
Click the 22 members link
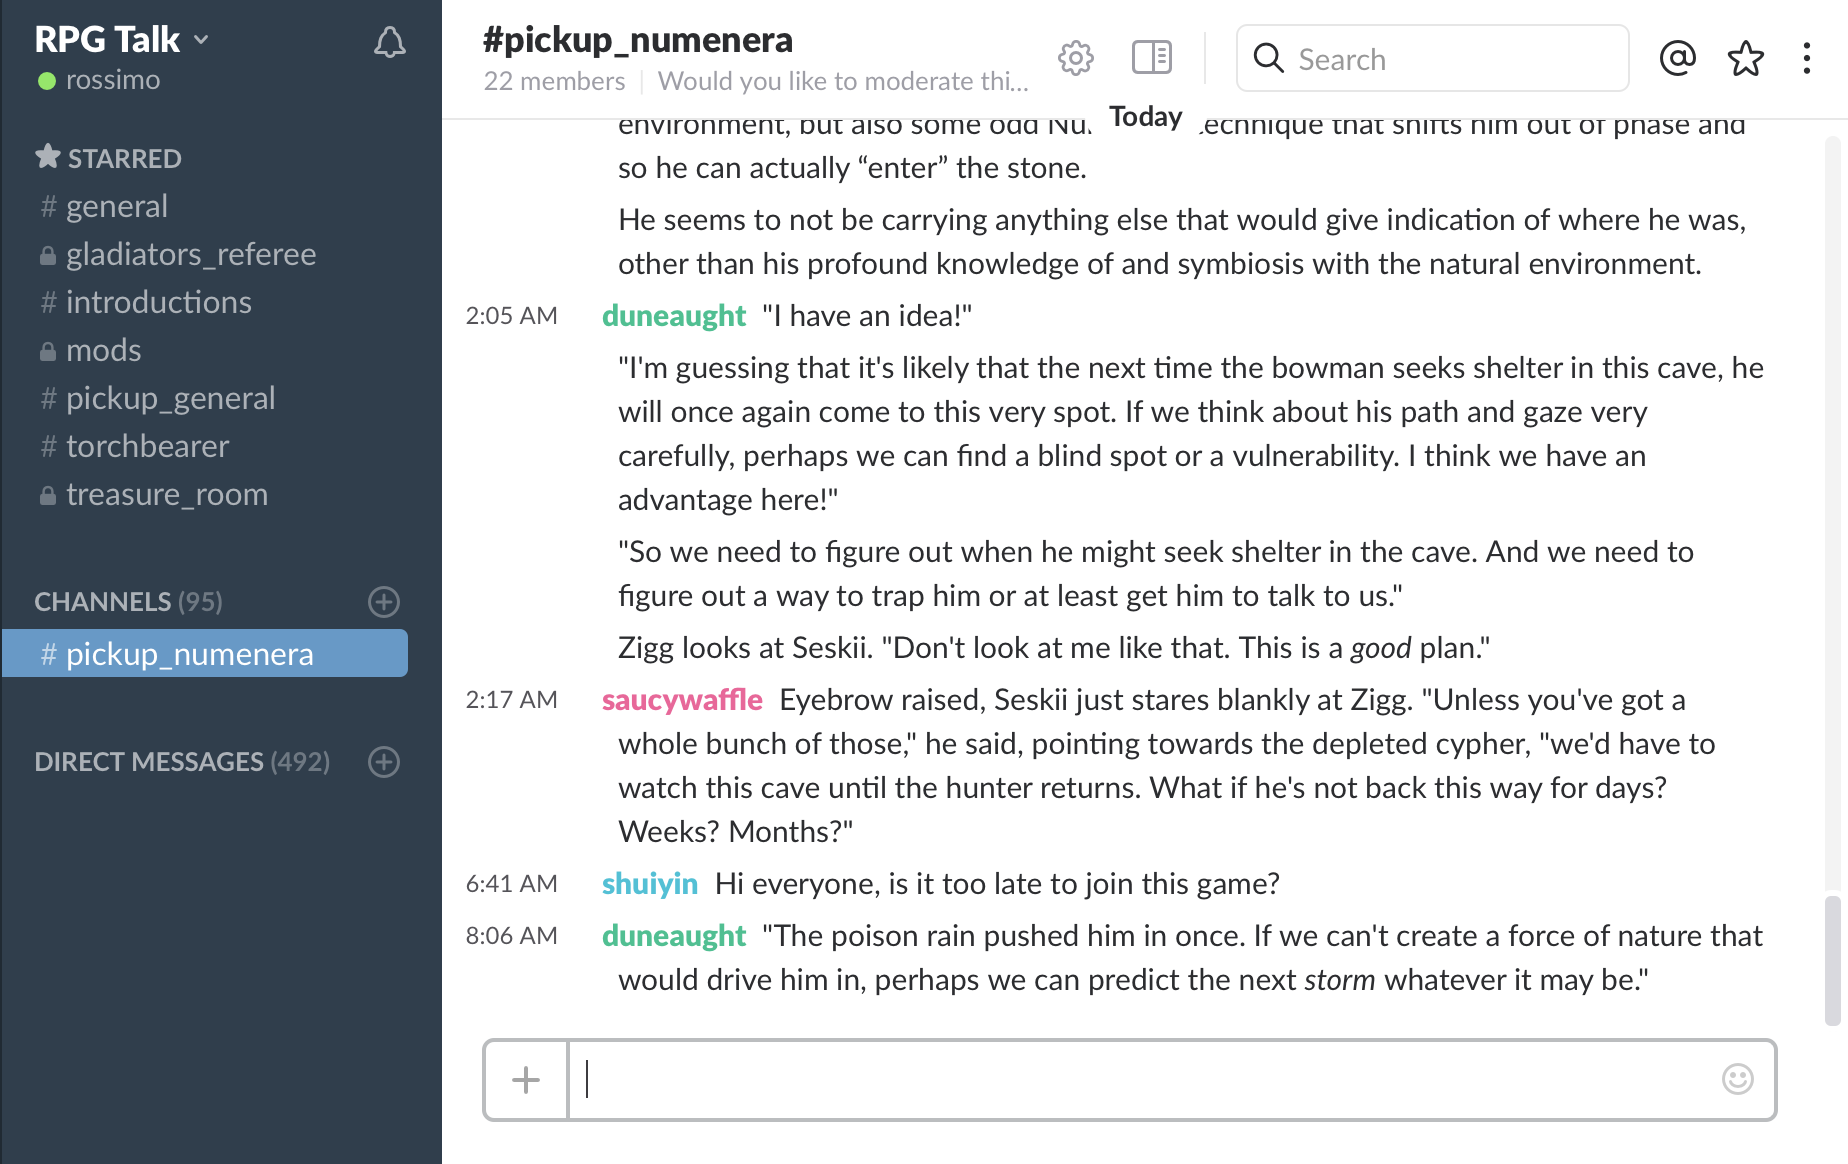click(555, 81)
